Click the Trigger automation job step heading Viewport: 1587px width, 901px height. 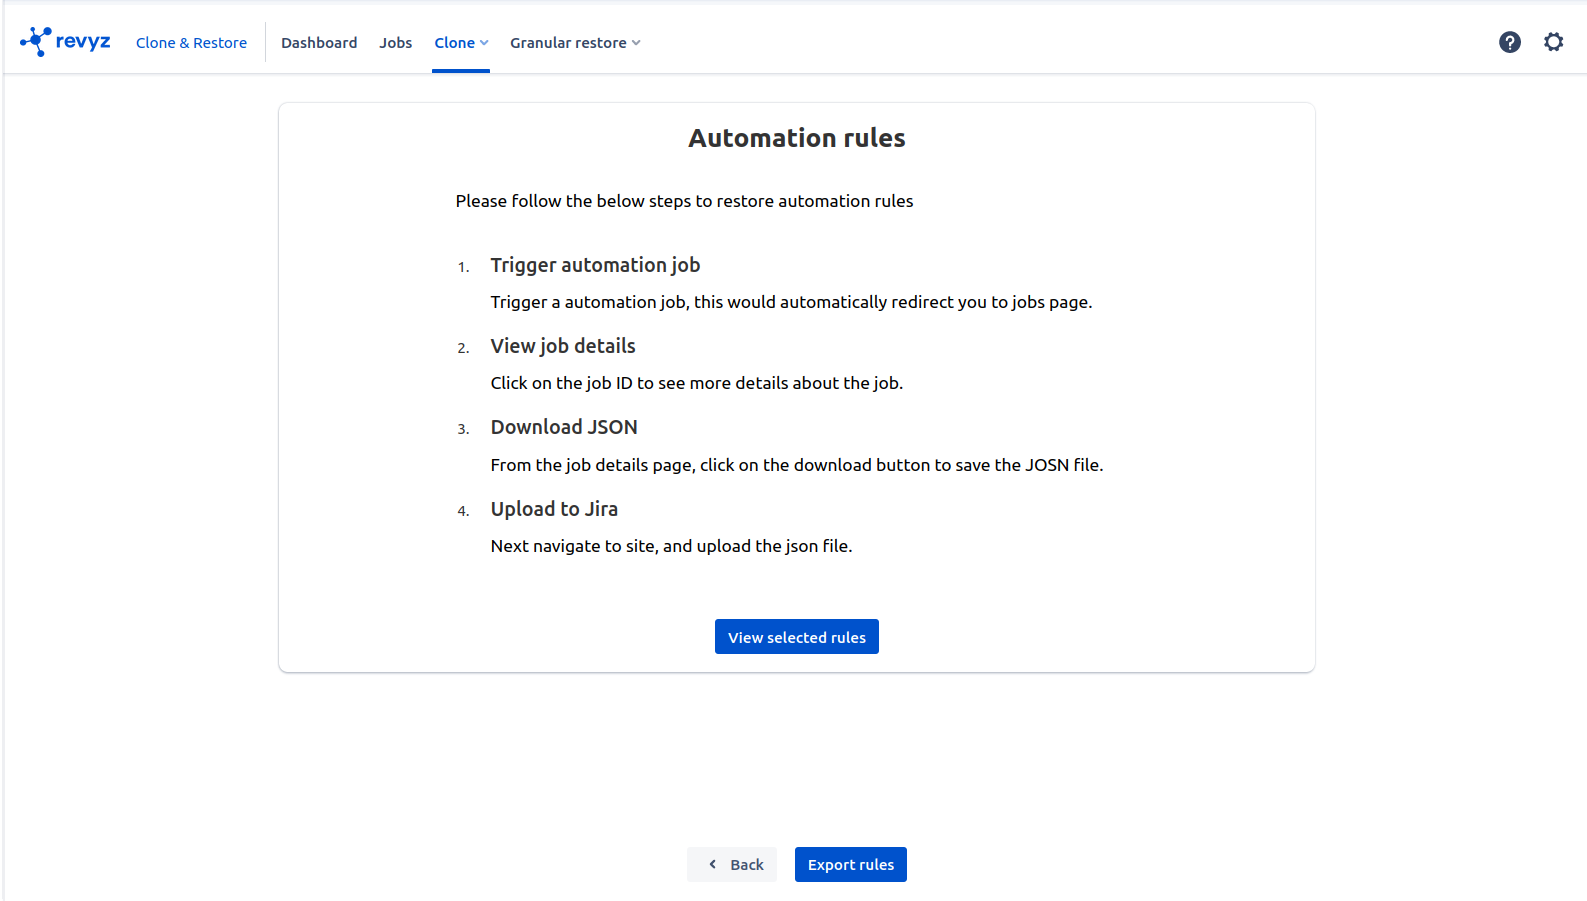(595, 265)
